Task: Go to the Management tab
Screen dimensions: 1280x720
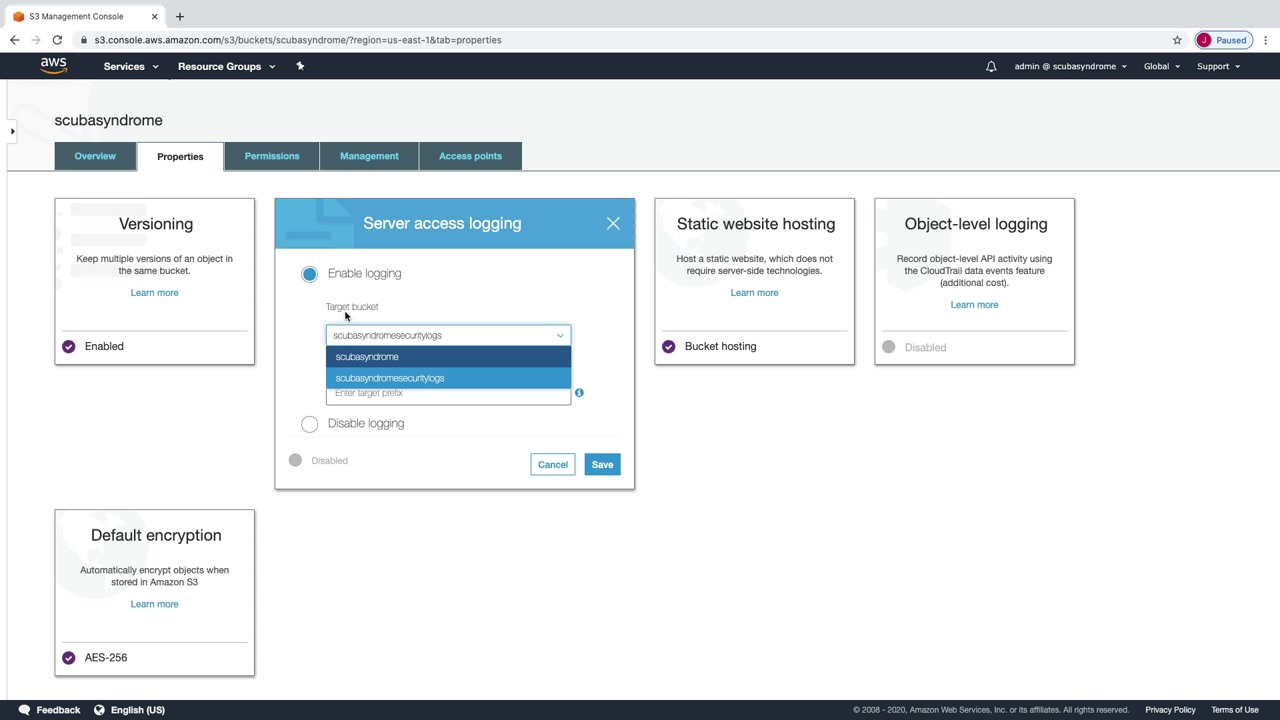Action: coord(369,156)
